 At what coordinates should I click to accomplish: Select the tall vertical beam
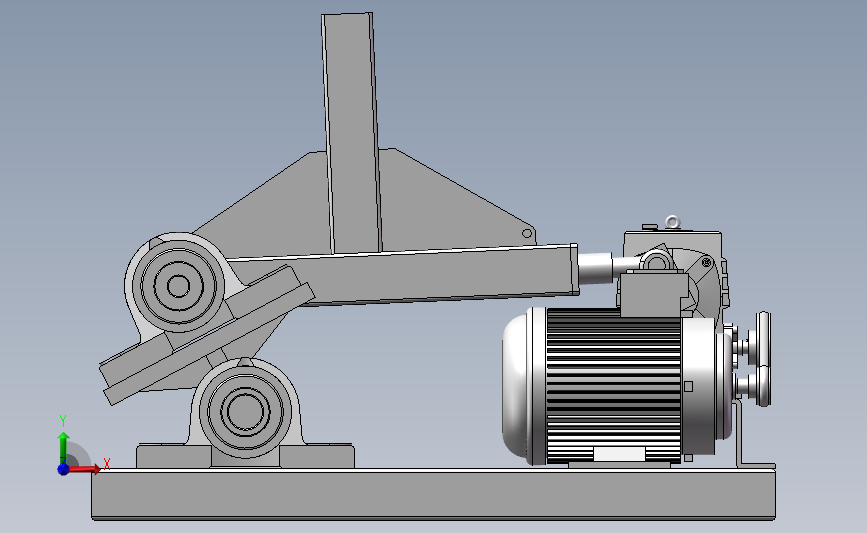click(352, 134)
